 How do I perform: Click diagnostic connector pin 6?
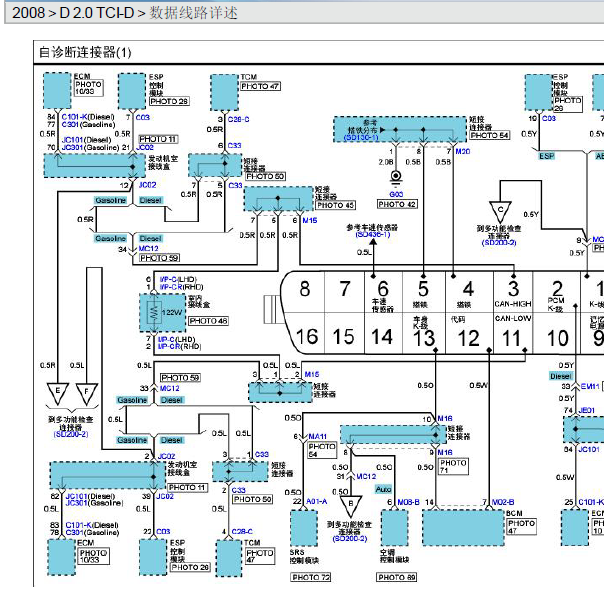pyautogui.click(x=383, y=289)
